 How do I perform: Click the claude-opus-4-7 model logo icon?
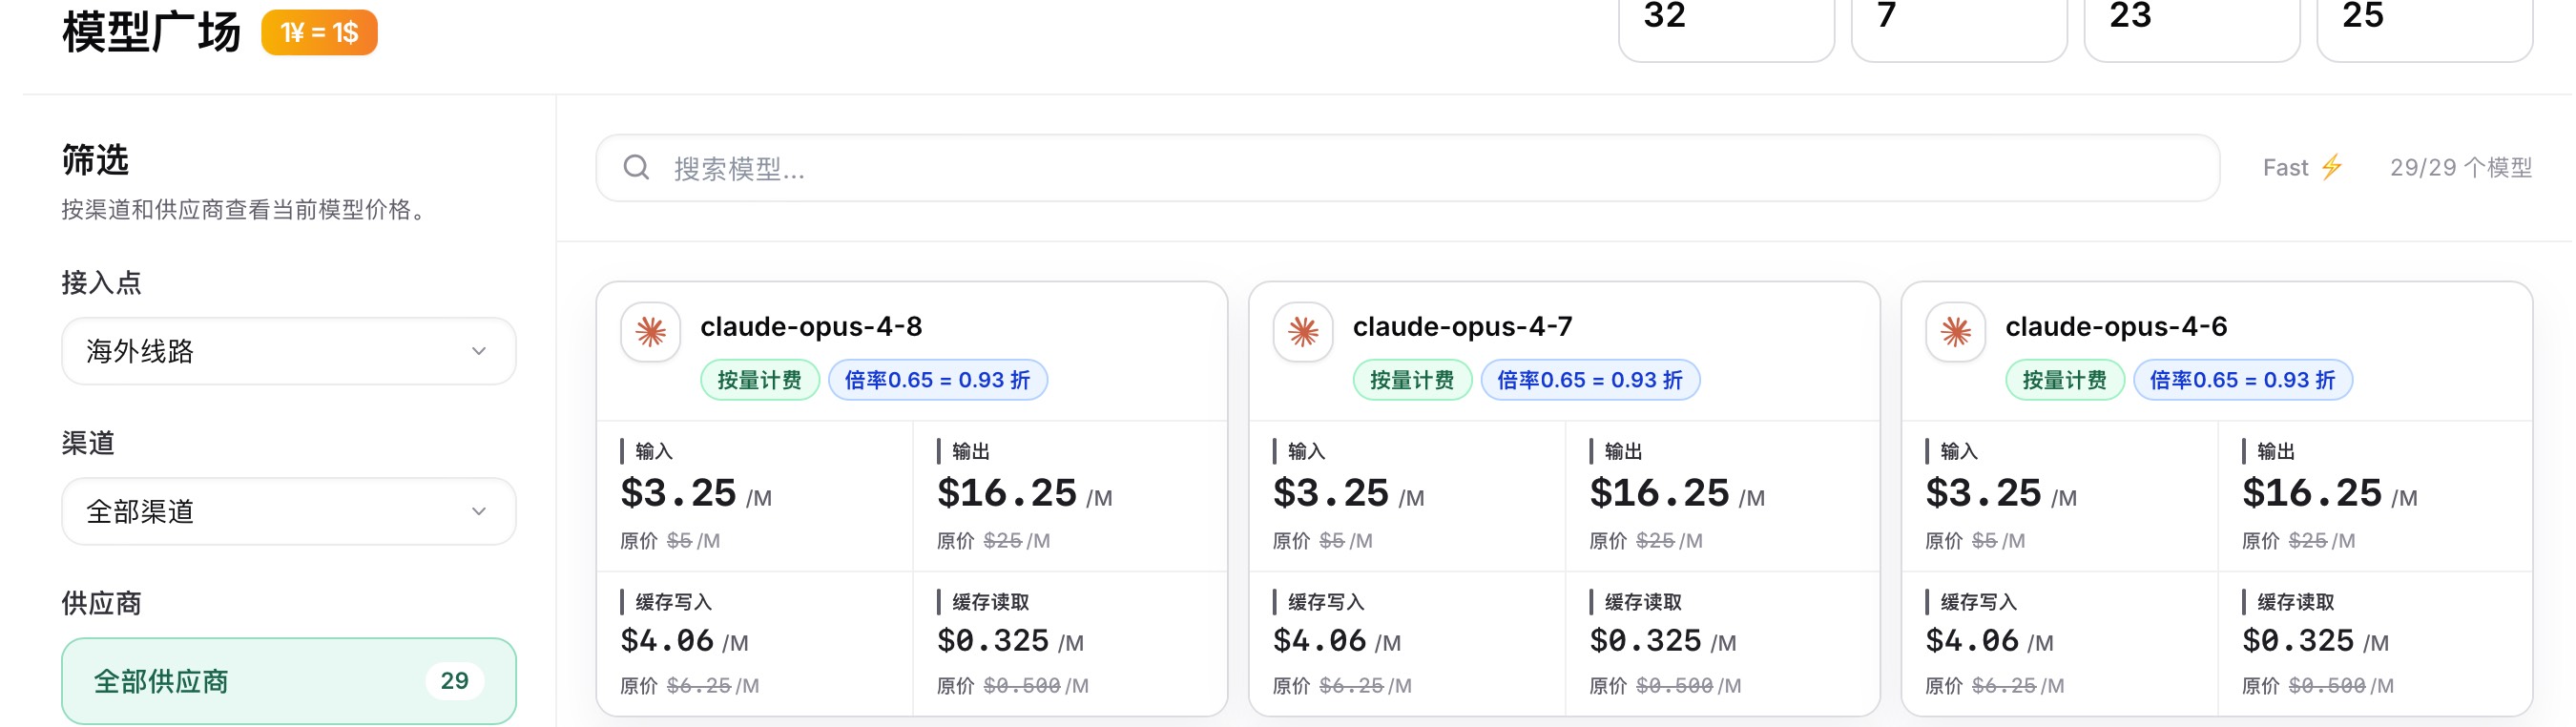(x=1303, y=332)
